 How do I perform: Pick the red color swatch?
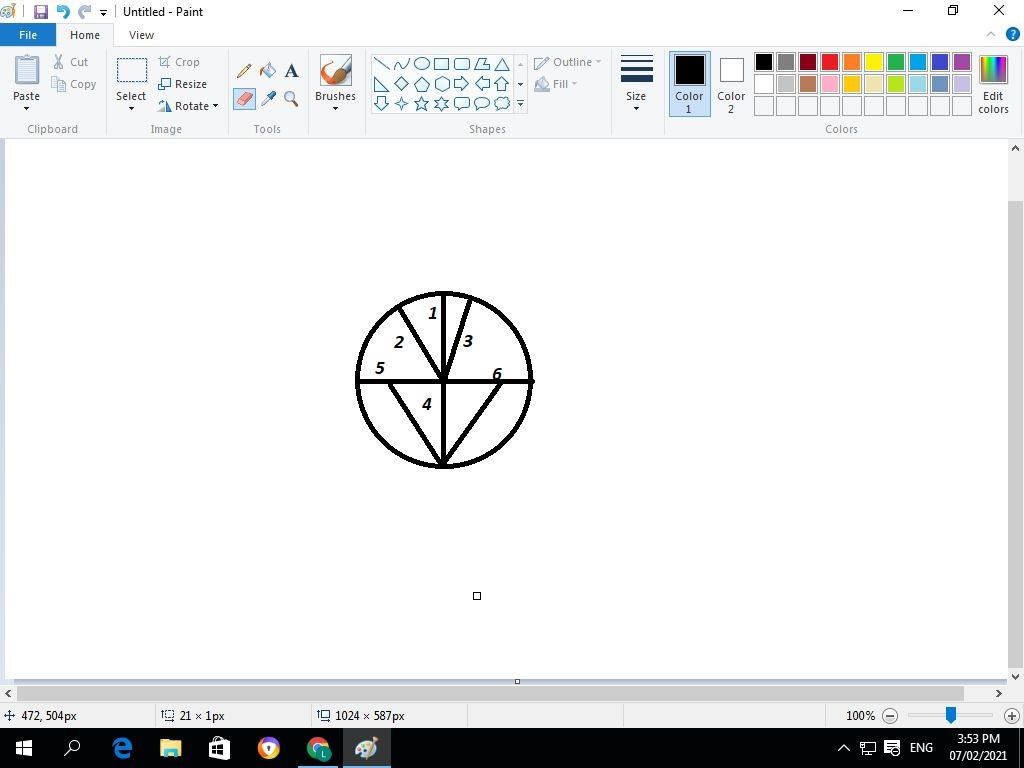coord(829,62)
